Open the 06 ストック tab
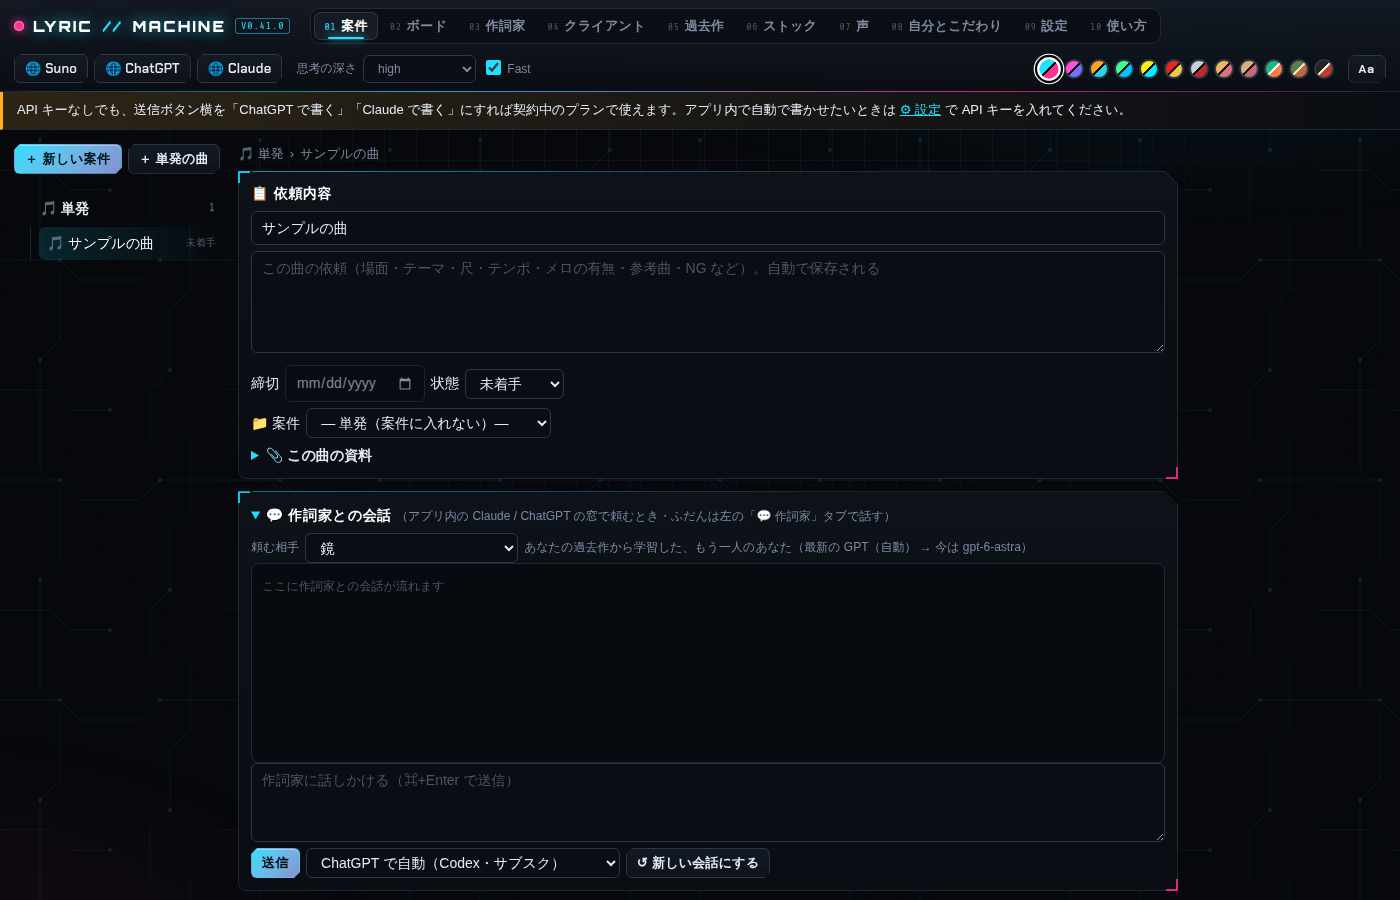 (x=781, y=26)
